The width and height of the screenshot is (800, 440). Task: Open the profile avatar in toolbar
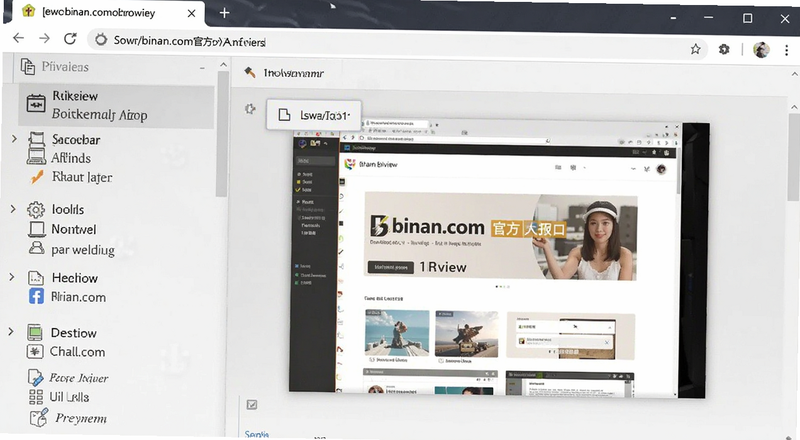pyautogui.click(x=761, y=50)
